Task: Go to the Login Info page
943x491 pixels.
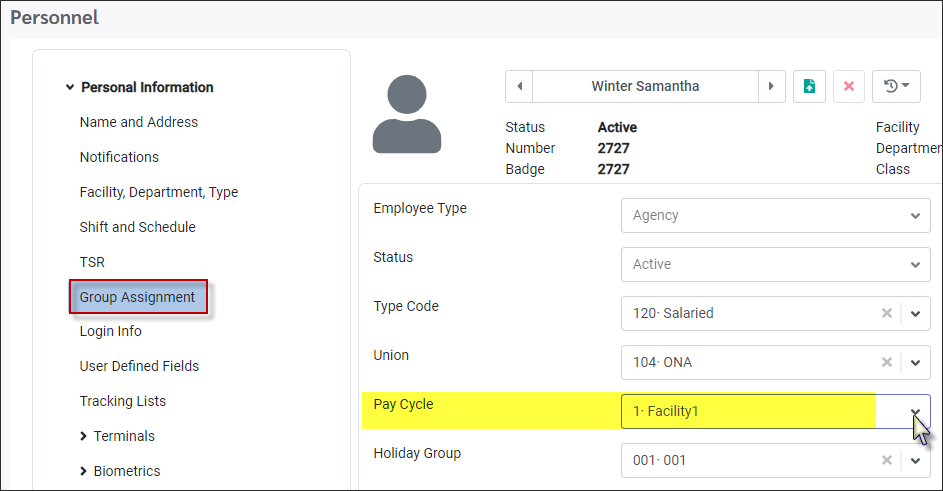Action: [x=111, y=332]
